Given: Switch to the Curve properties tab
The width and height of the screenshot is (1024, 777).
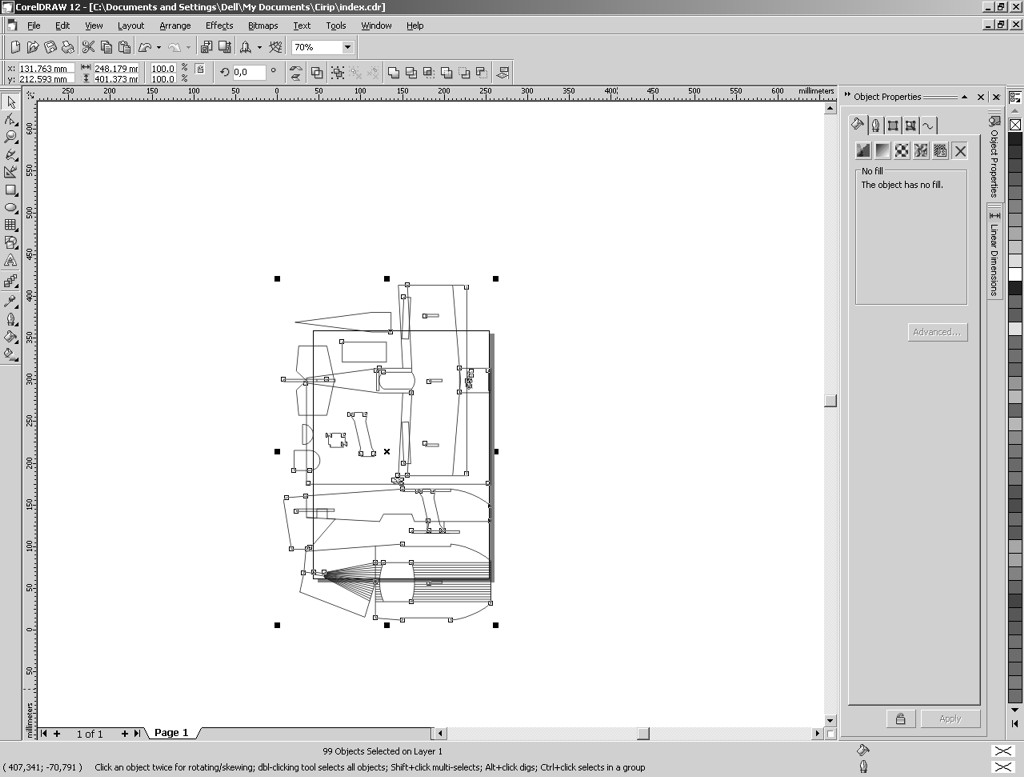Looking at the screenshot, I should tap(928, 125).
